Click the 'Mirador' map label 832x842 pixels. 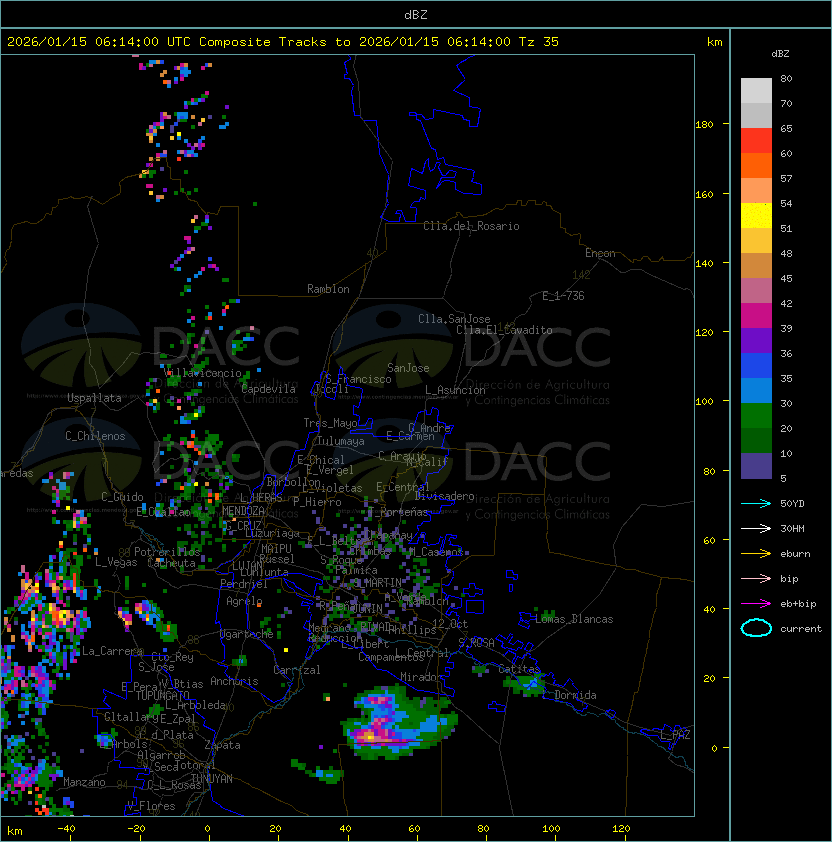422,677
